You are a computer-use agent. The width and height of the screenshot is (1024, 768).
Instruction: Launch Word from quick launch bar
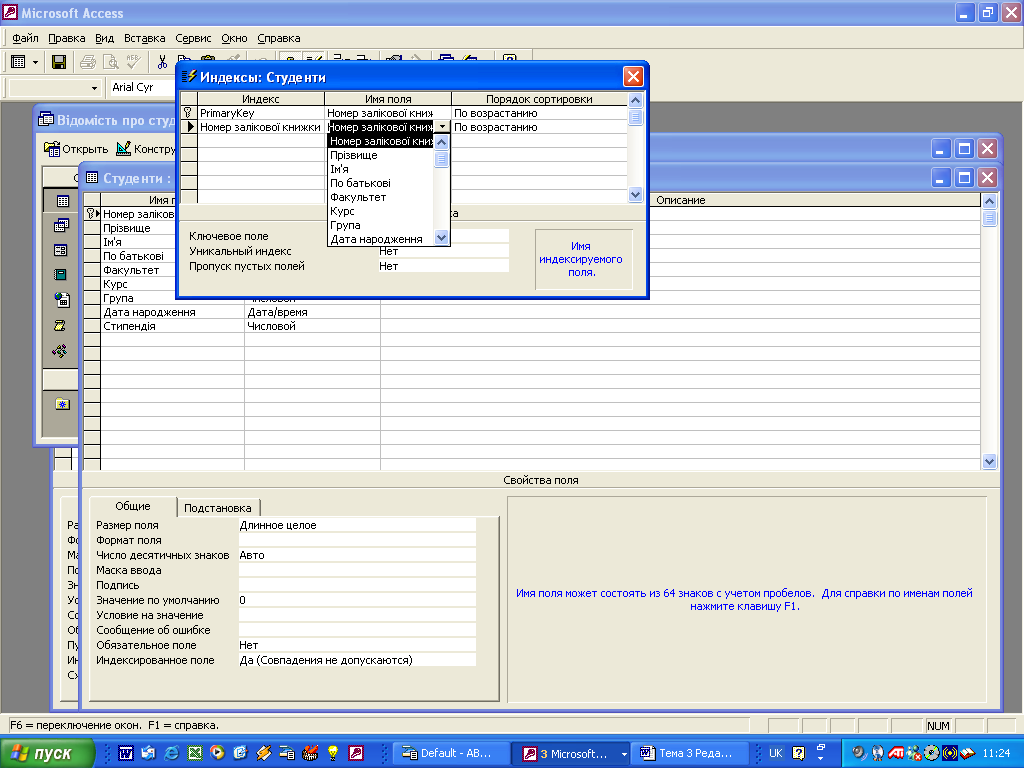click(125, 753)
